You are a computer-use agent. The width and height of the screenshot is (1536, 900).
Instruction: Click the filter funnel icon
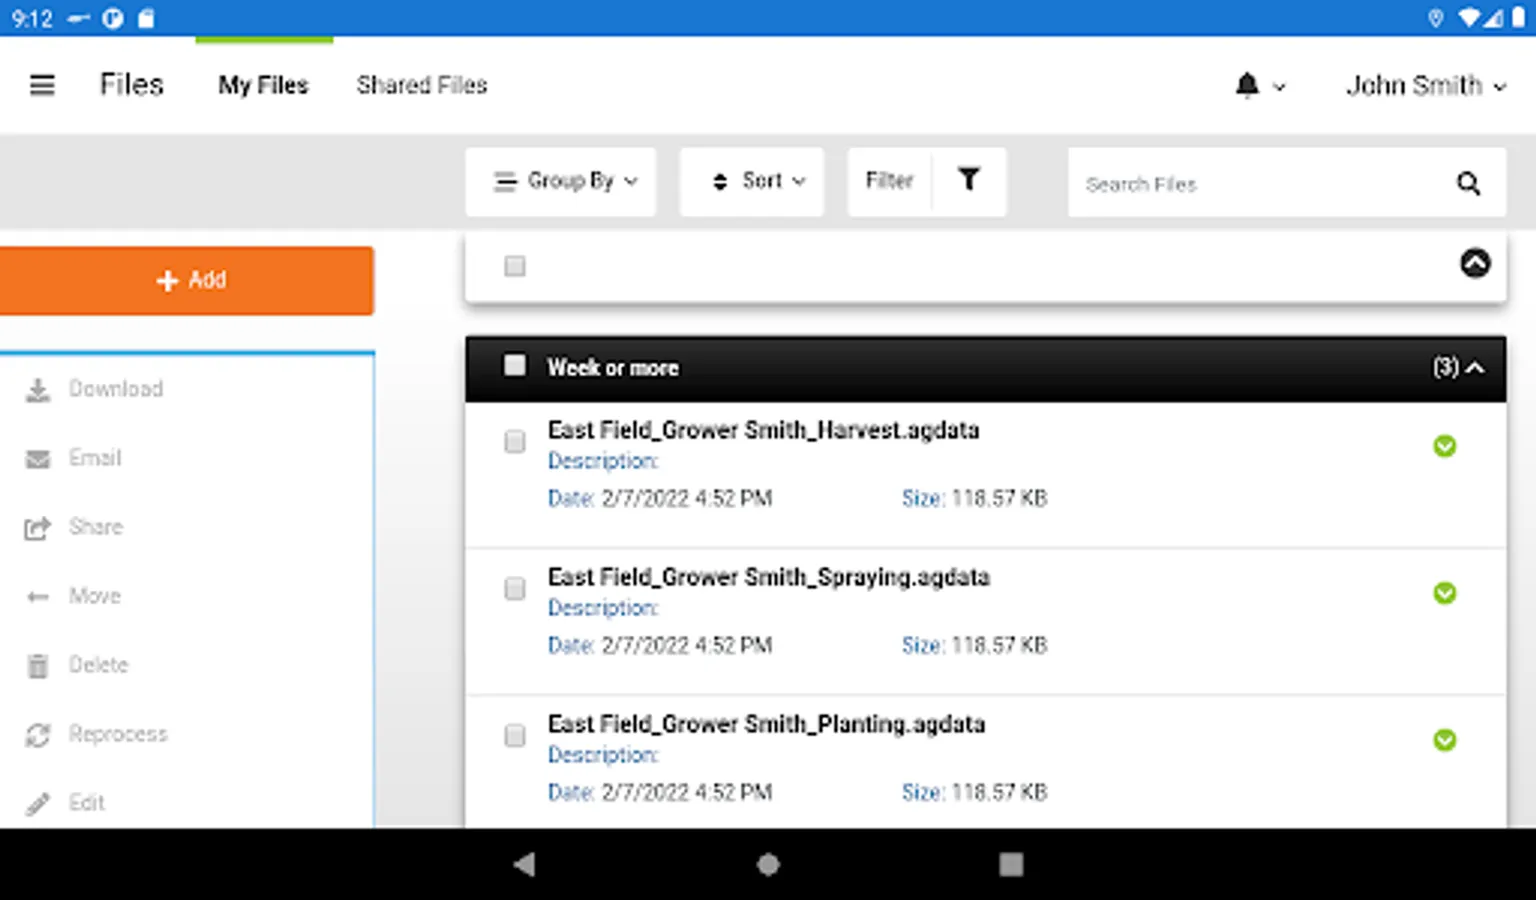tap(968, 180)
